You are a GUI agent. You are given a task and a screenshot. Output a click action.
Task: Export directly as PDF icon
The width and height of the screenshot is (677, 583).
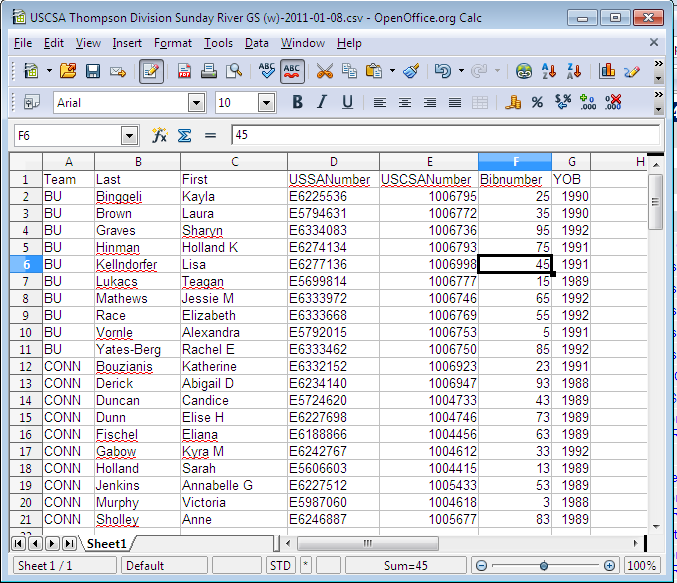184,71
